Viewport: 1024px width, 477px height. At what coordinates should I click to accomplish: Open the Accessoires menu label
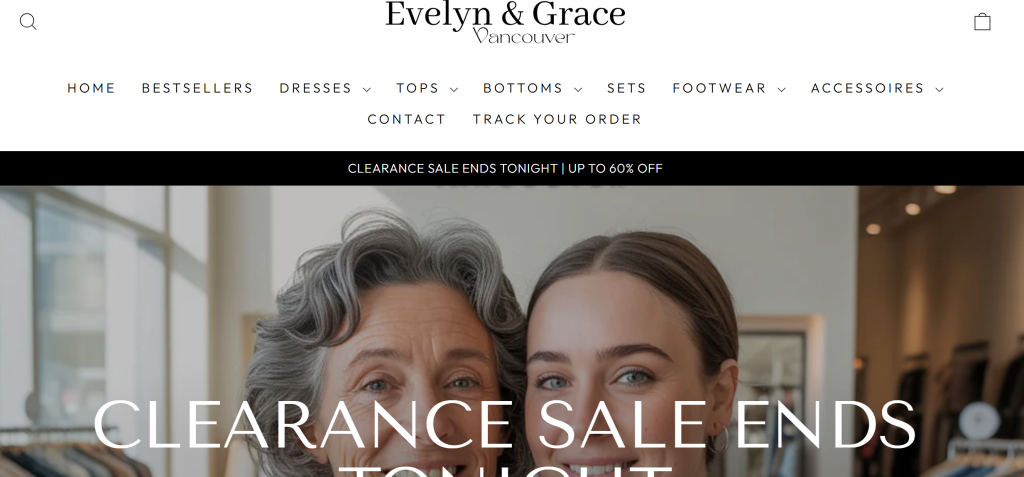pos(868,88)
